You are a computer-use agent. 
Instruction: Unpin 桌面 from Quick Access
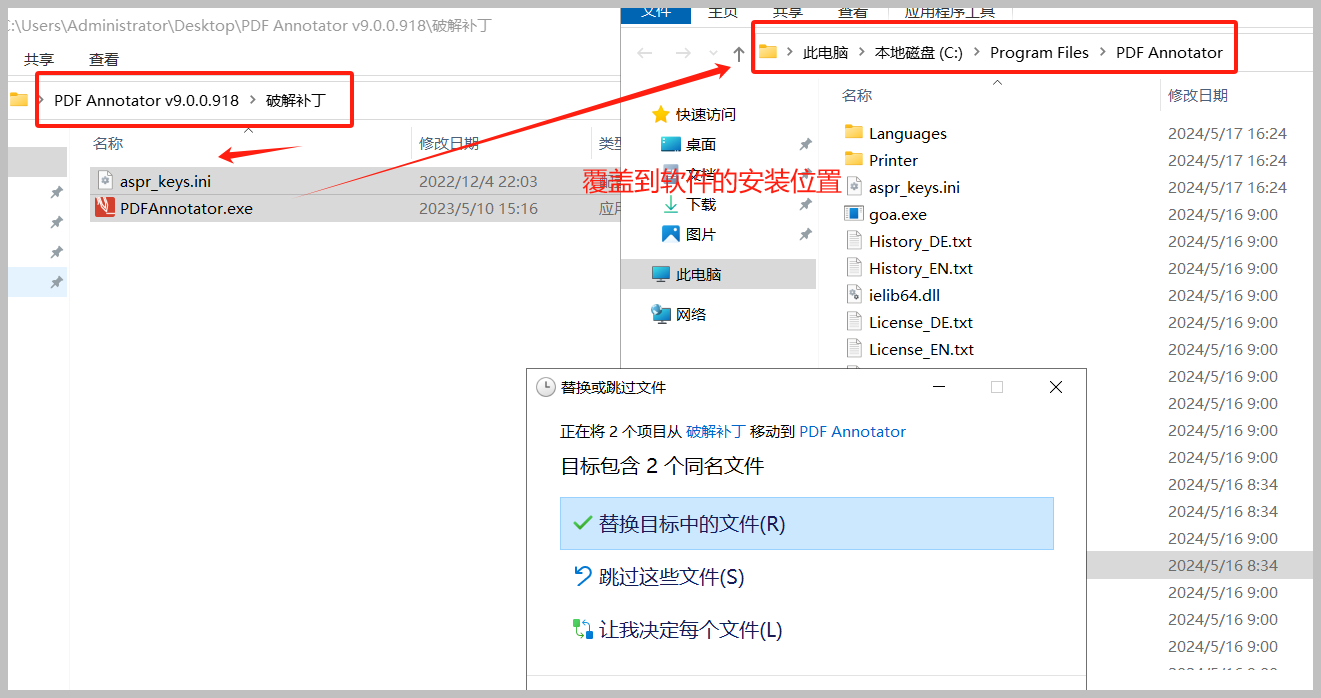(x=804, y=144)
